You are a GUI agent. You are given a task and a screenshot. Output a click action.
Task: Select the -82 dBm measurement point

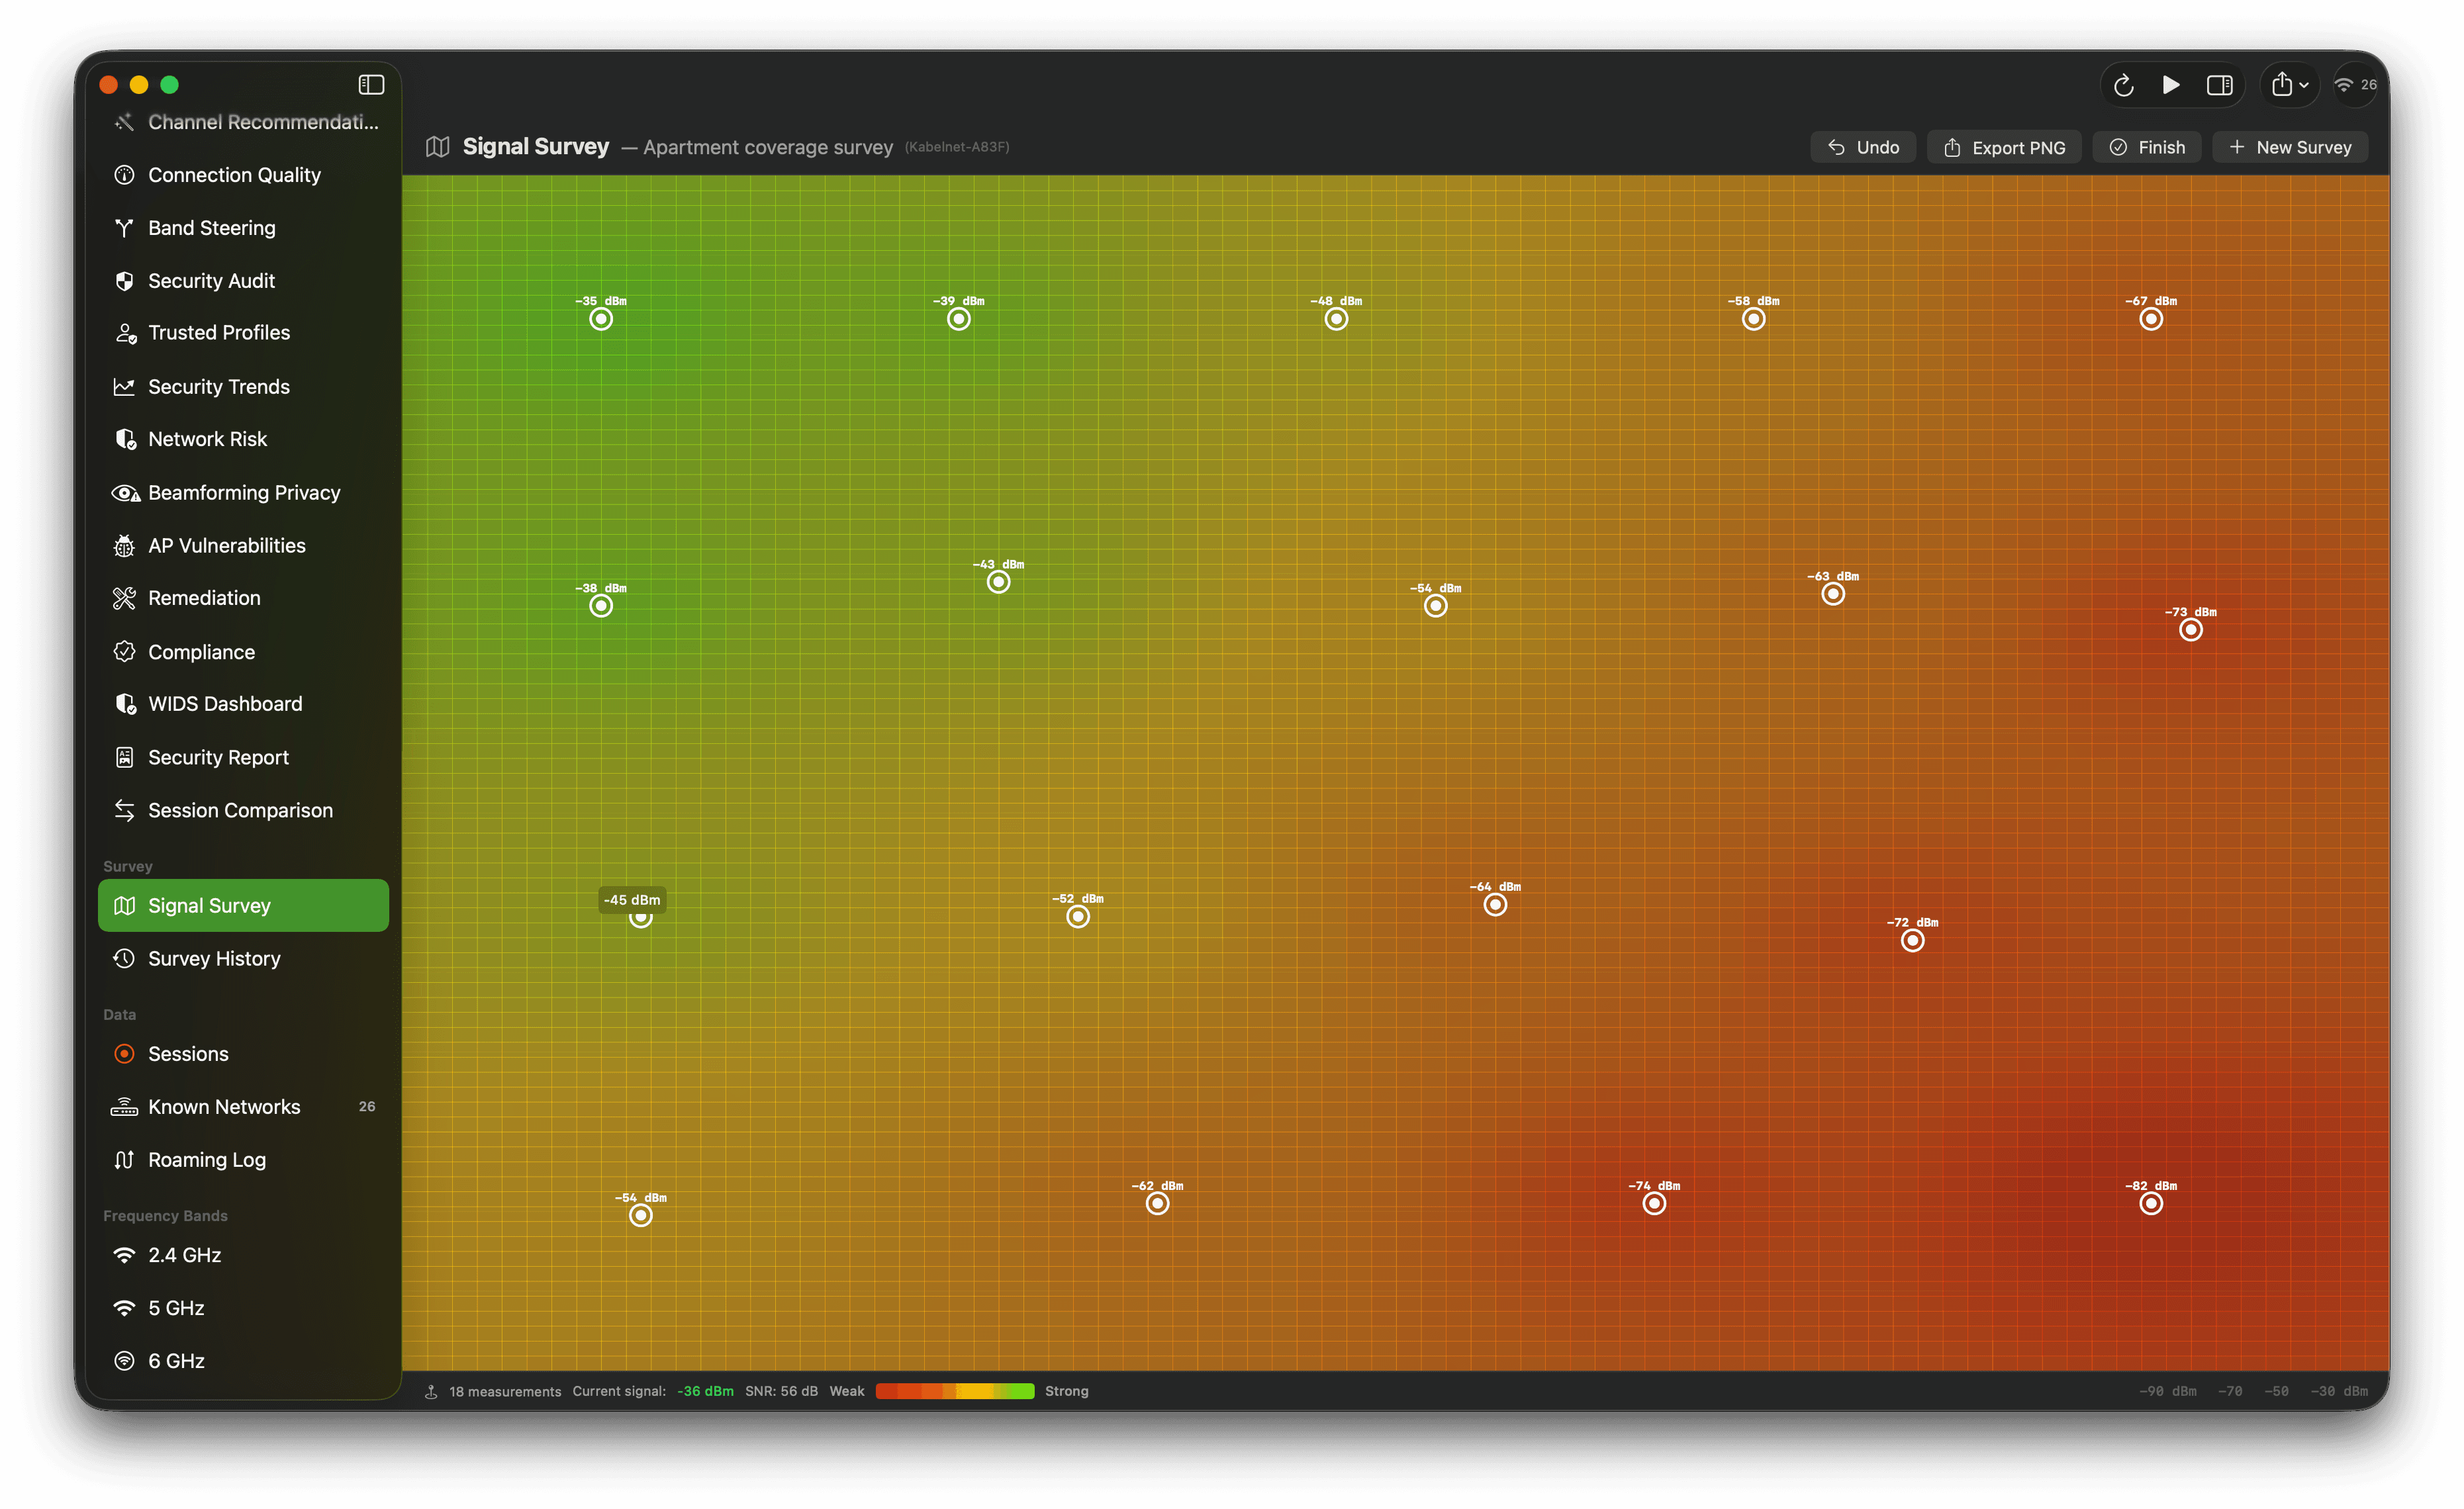(x=2151, y=1204)
